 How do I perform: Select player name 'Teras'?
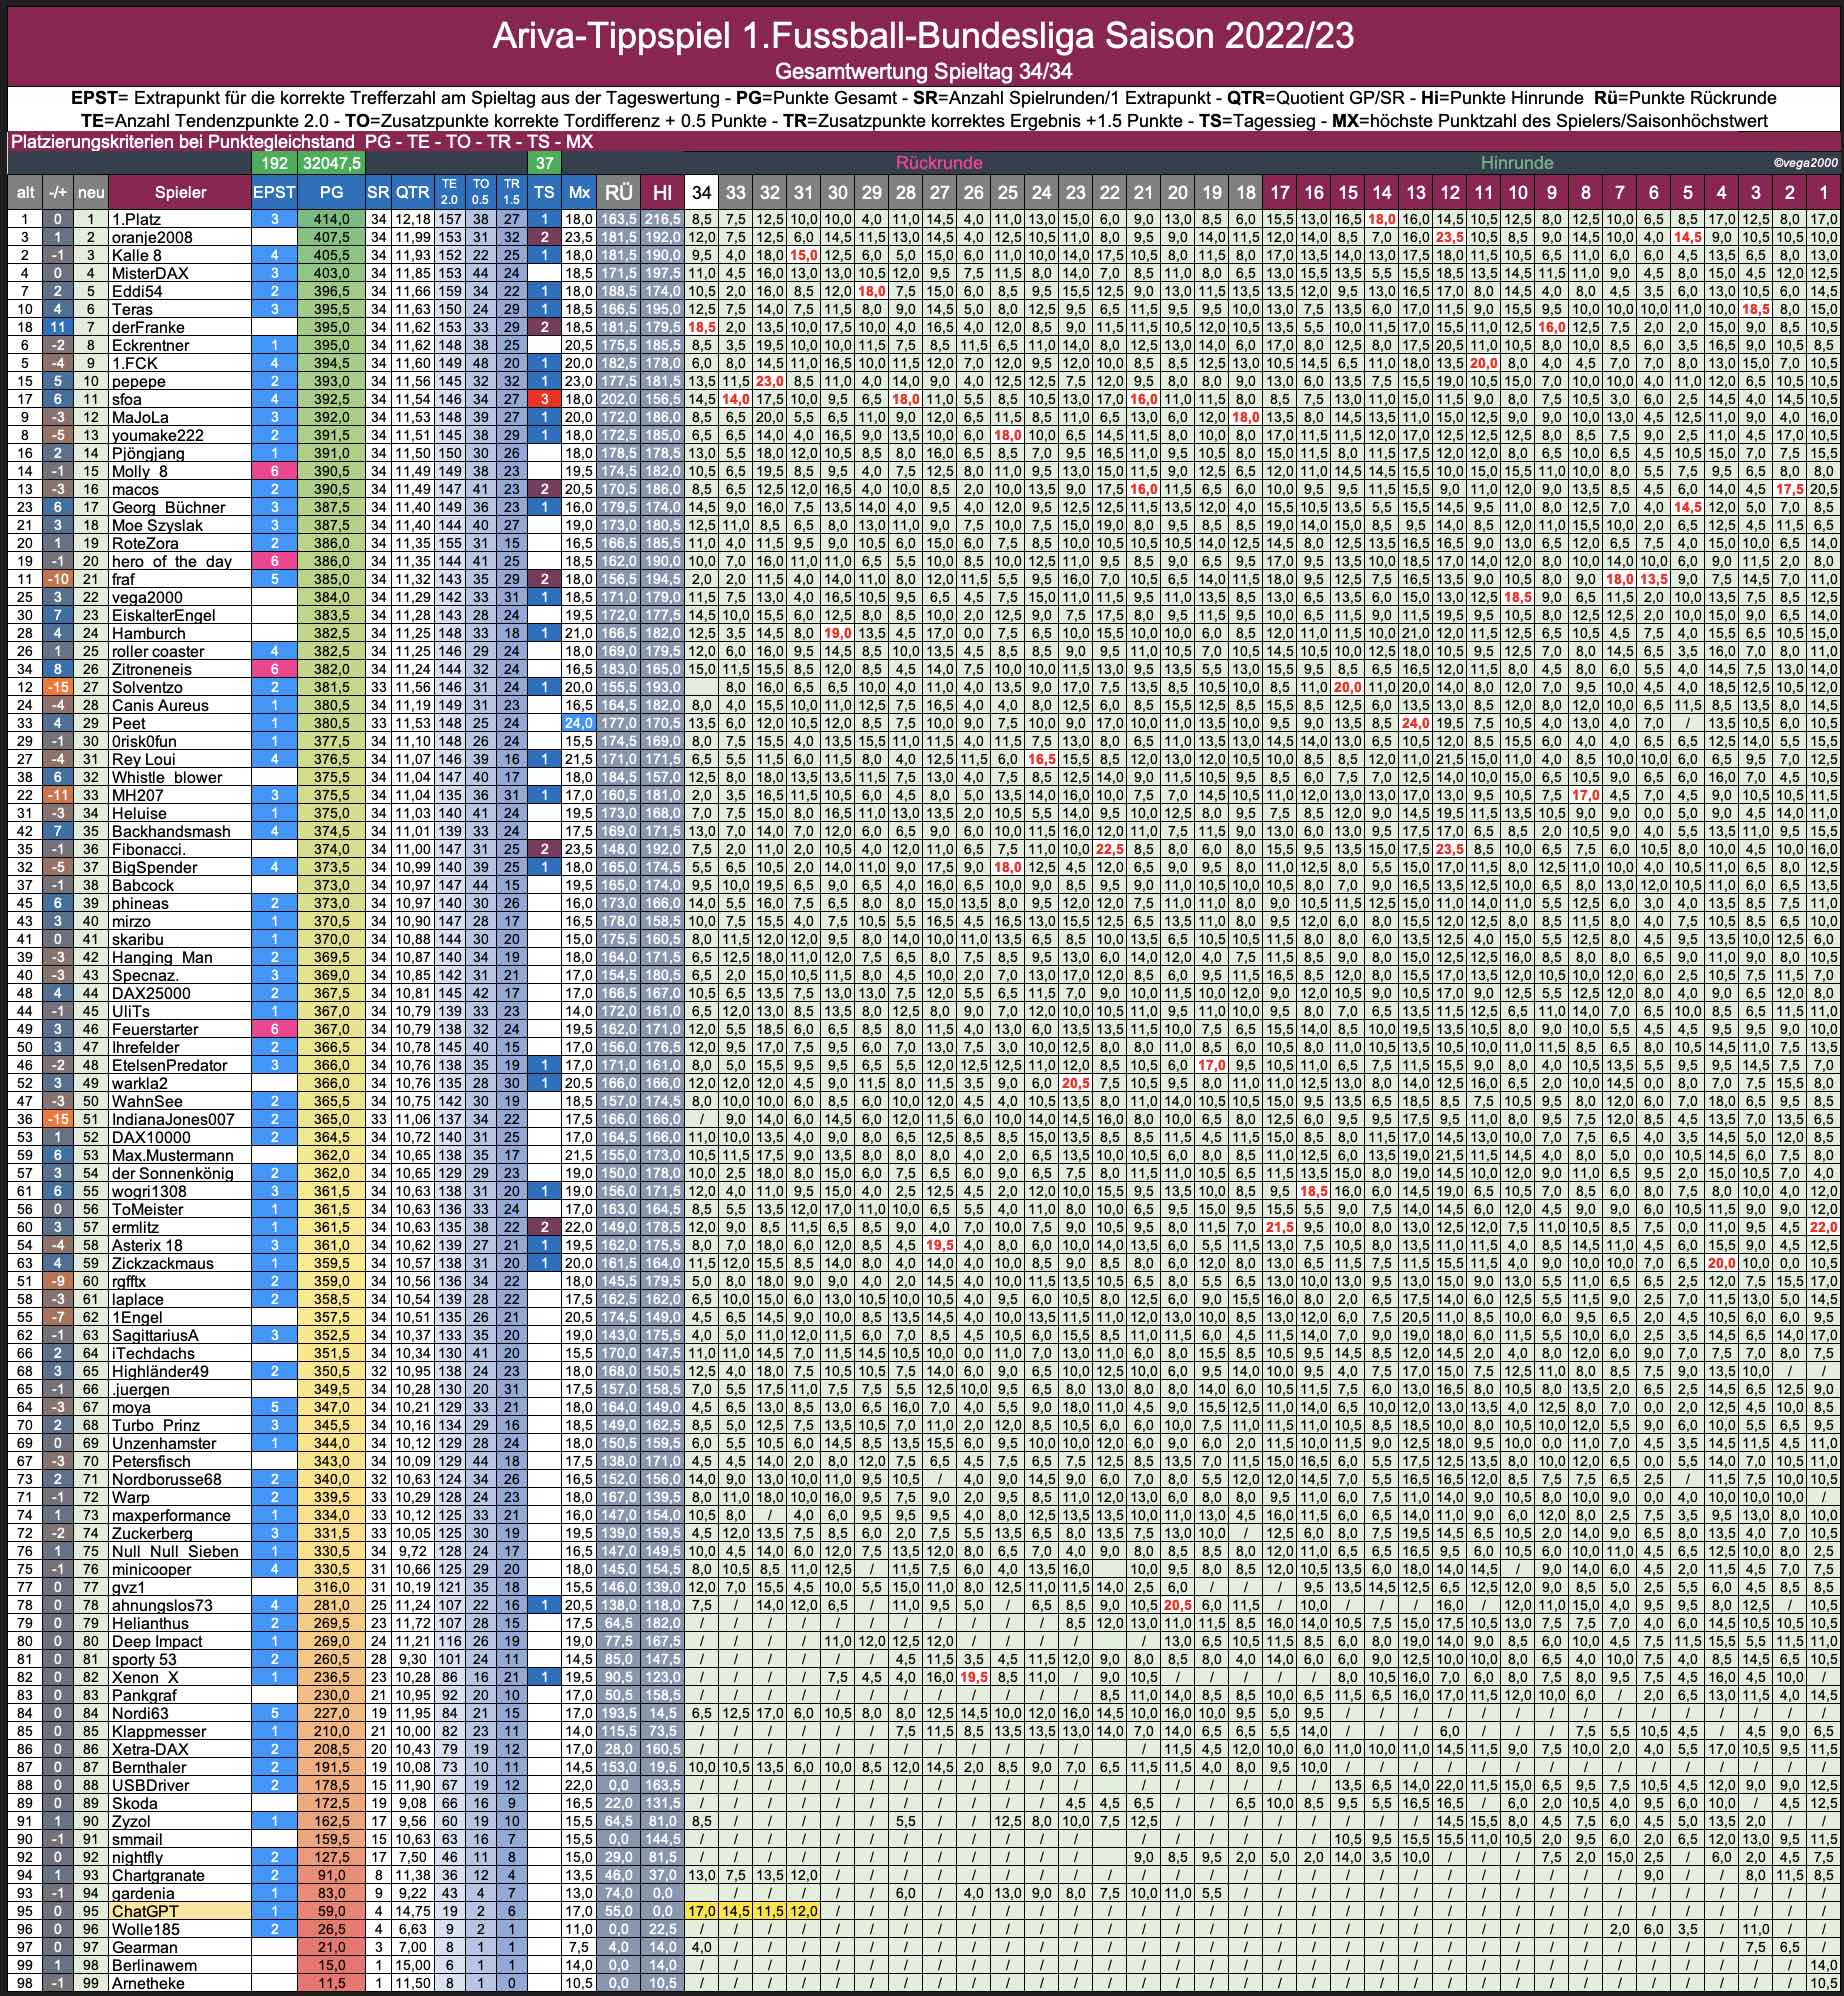(x=132, y=309)
